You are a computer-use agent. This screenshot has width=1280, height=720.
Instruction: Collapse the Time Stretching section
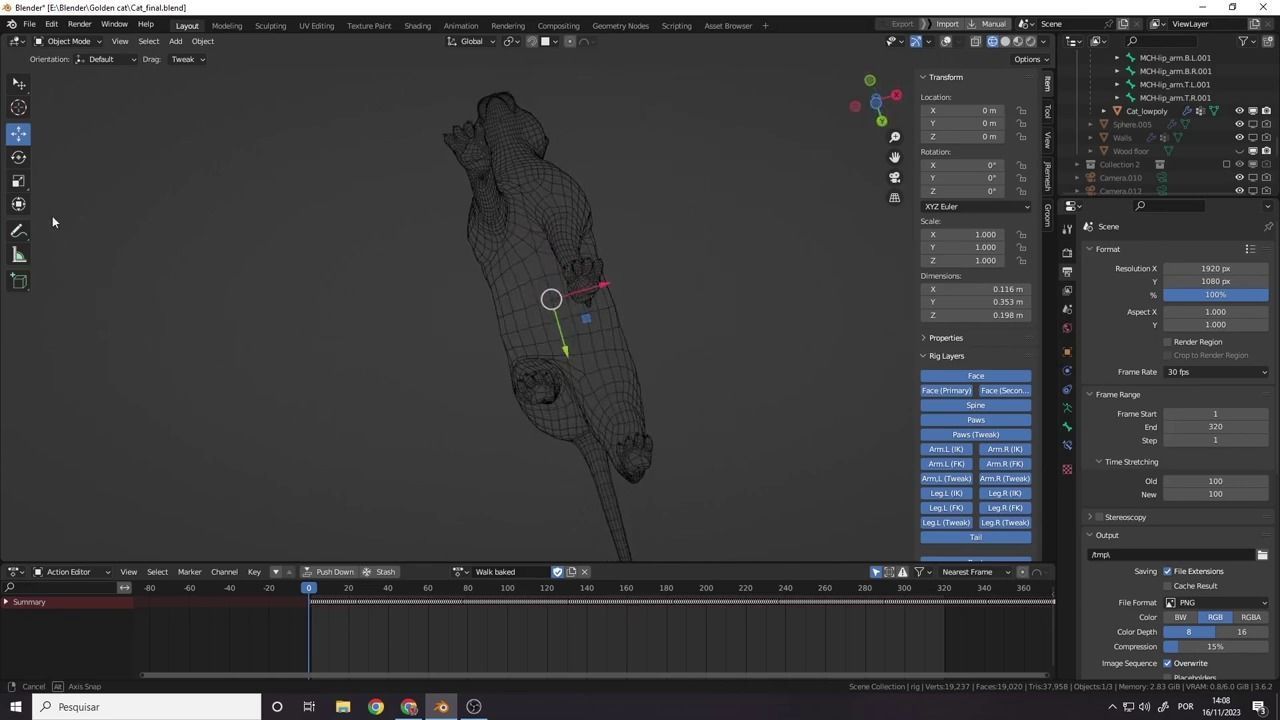tap(1131, 462)
